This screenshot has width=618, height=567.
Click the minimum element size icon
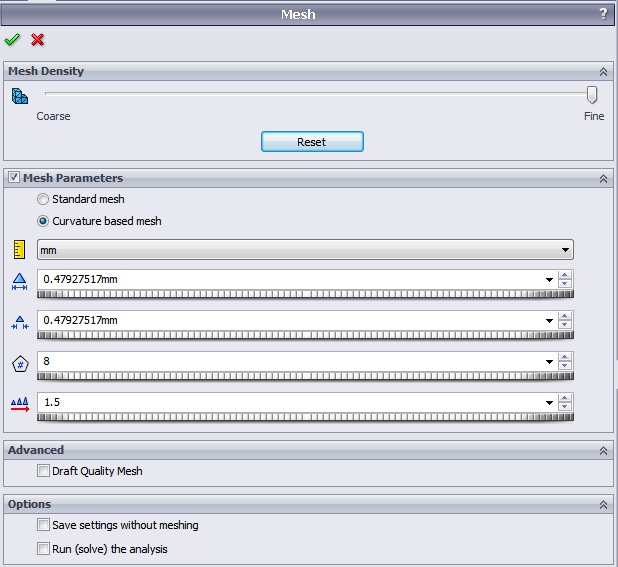click(x=20, y=323)
